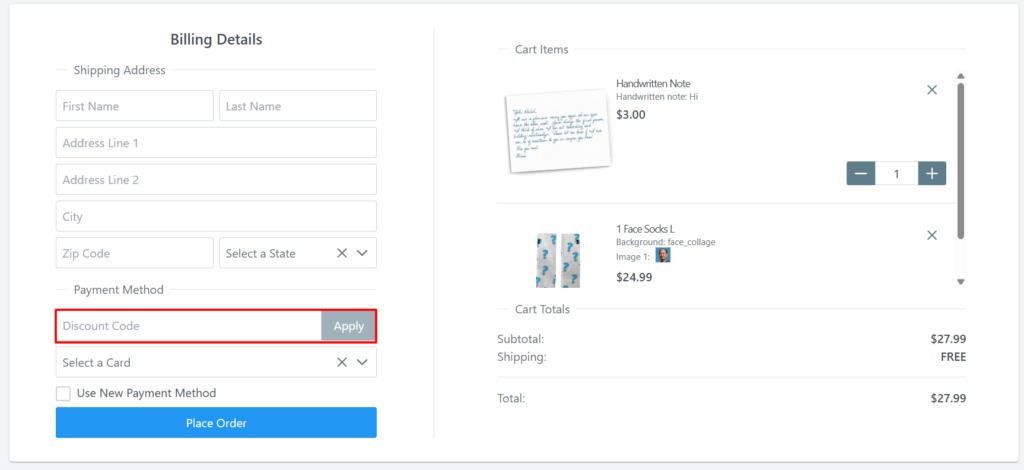Remove 1 Face Socks L item

(932, 235)
